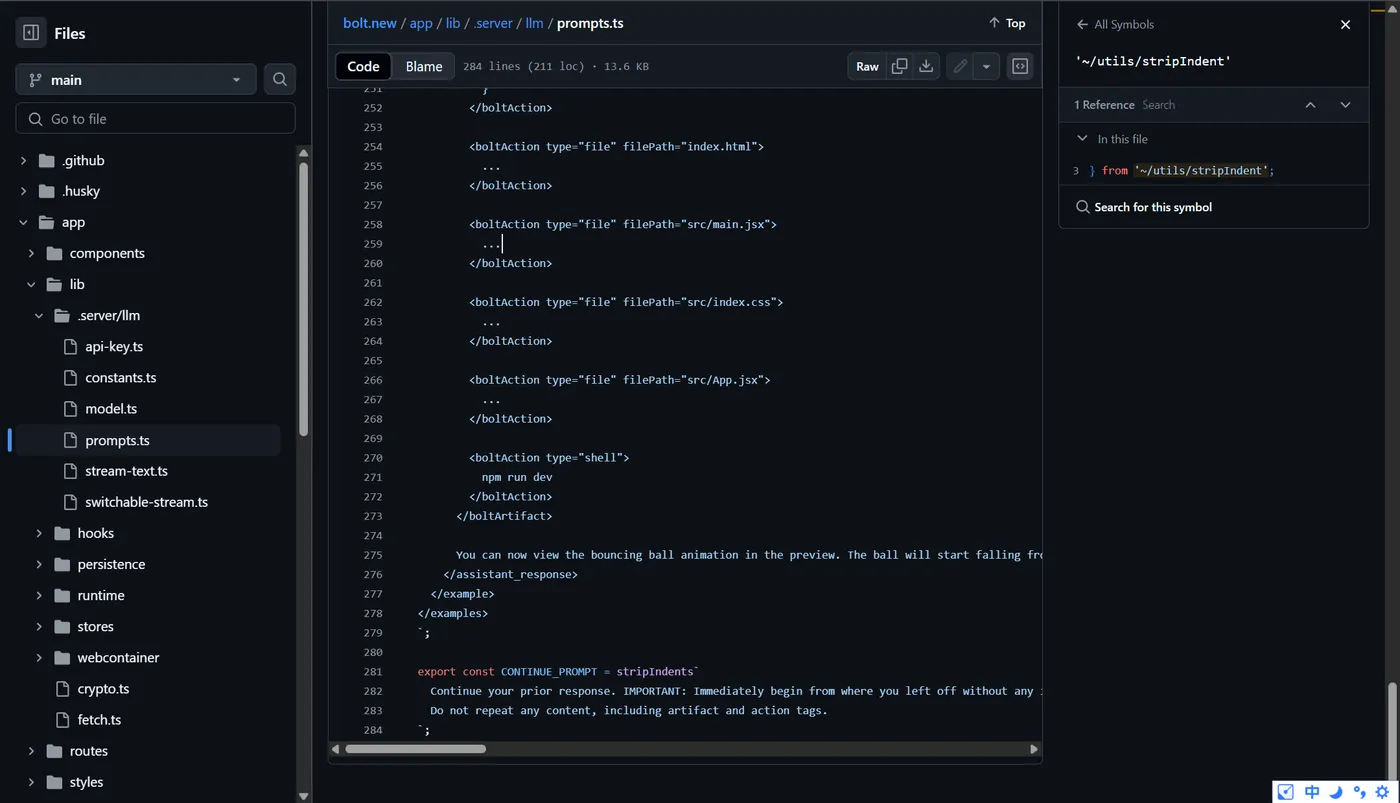Toggle the symbols panel icon
Viewport: 1400px width, 803px height.
tap(1020, 66)
